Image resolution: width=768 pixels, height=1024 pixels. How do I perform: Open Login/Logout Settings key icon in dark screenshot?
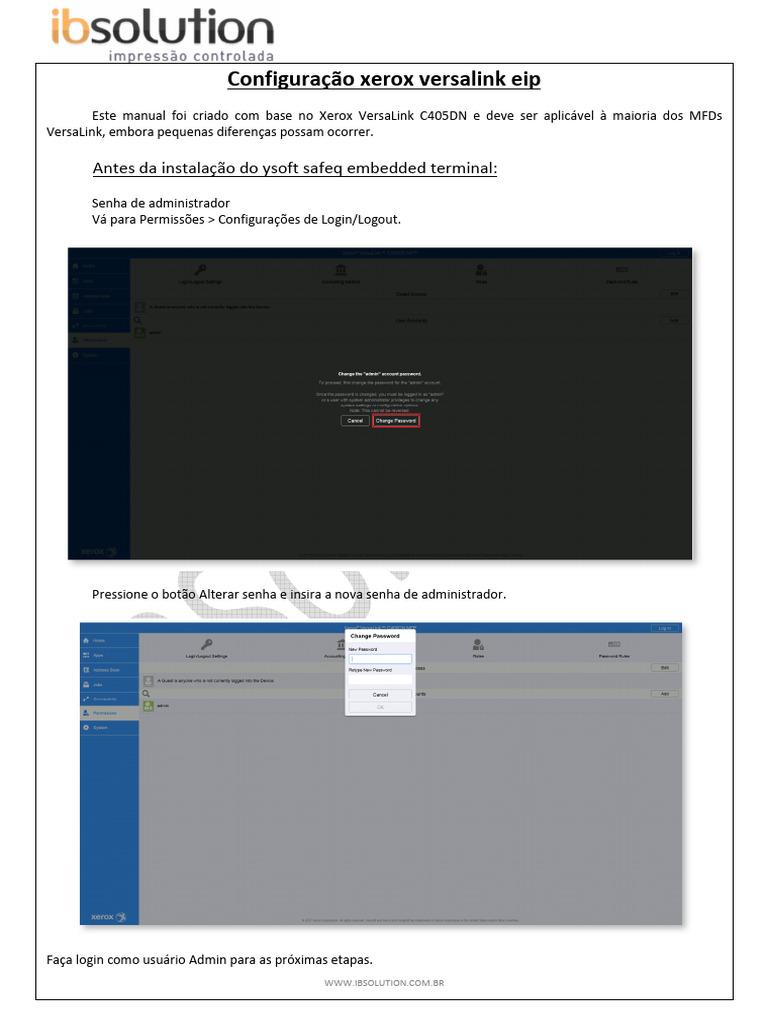point(200,270)
